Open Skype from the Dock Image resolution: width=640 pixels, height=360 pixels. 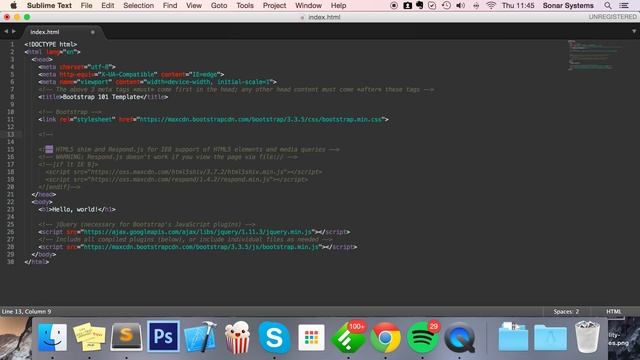[274, 337]
